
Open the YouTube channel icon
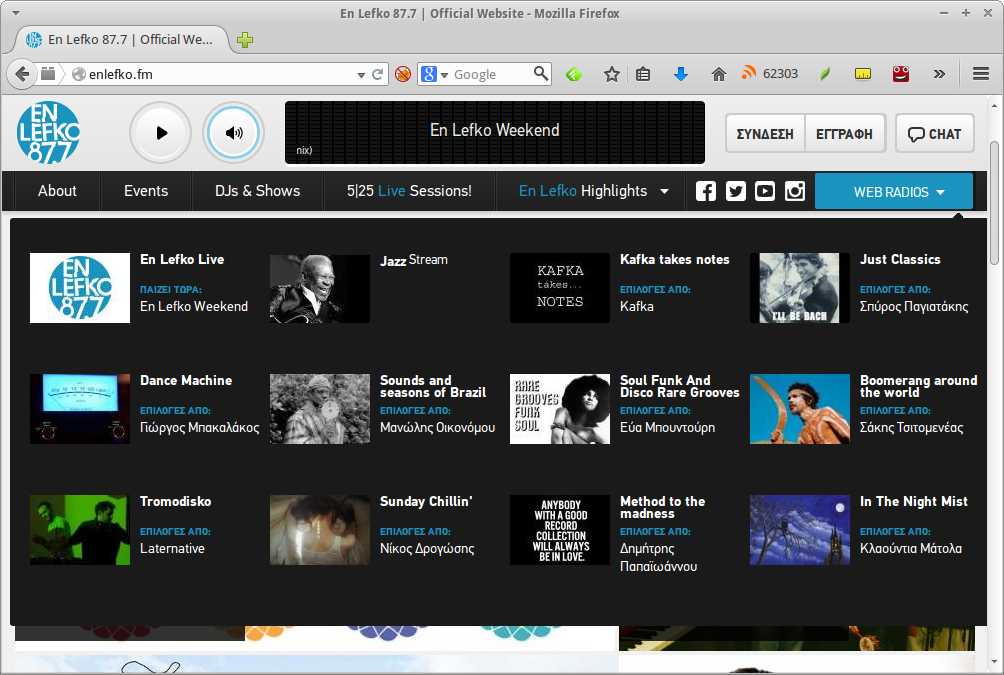[765, 191]
